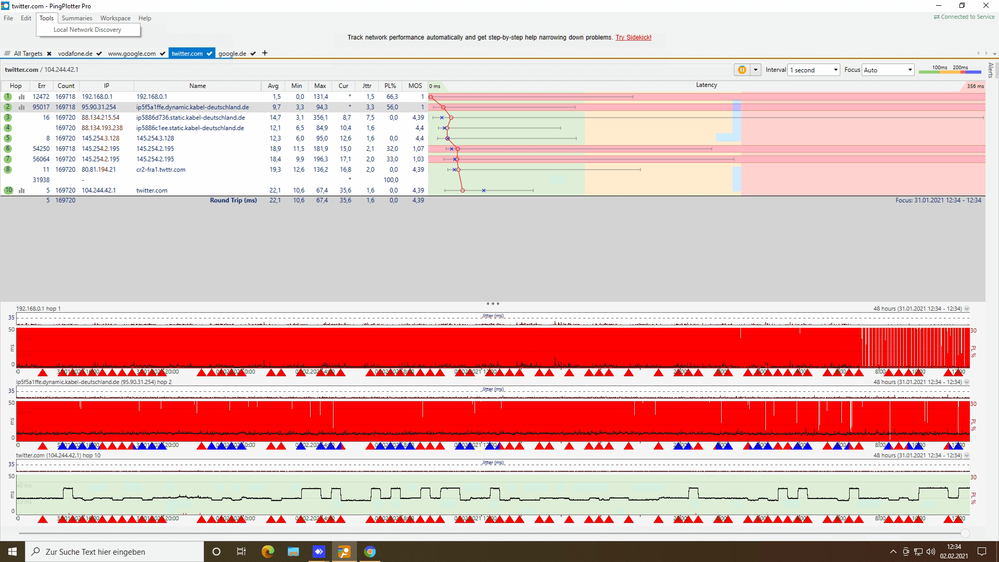Screen dimensions: 999x562
Task: Sort by the Avg column header
Action: (273, 86)
